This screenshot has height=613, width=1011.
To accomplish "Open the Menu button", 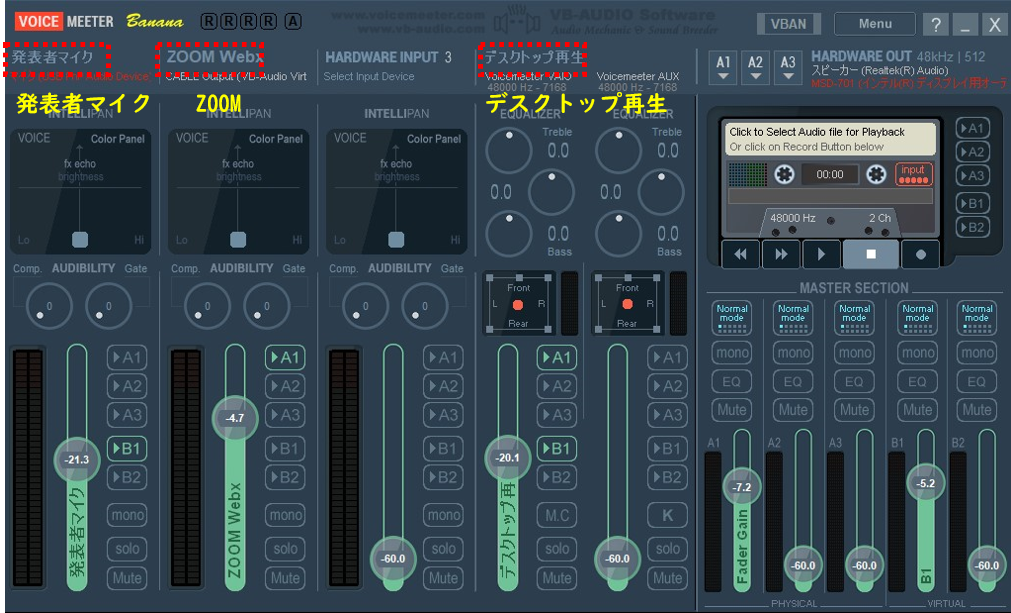I will click(x=875, y=24).
